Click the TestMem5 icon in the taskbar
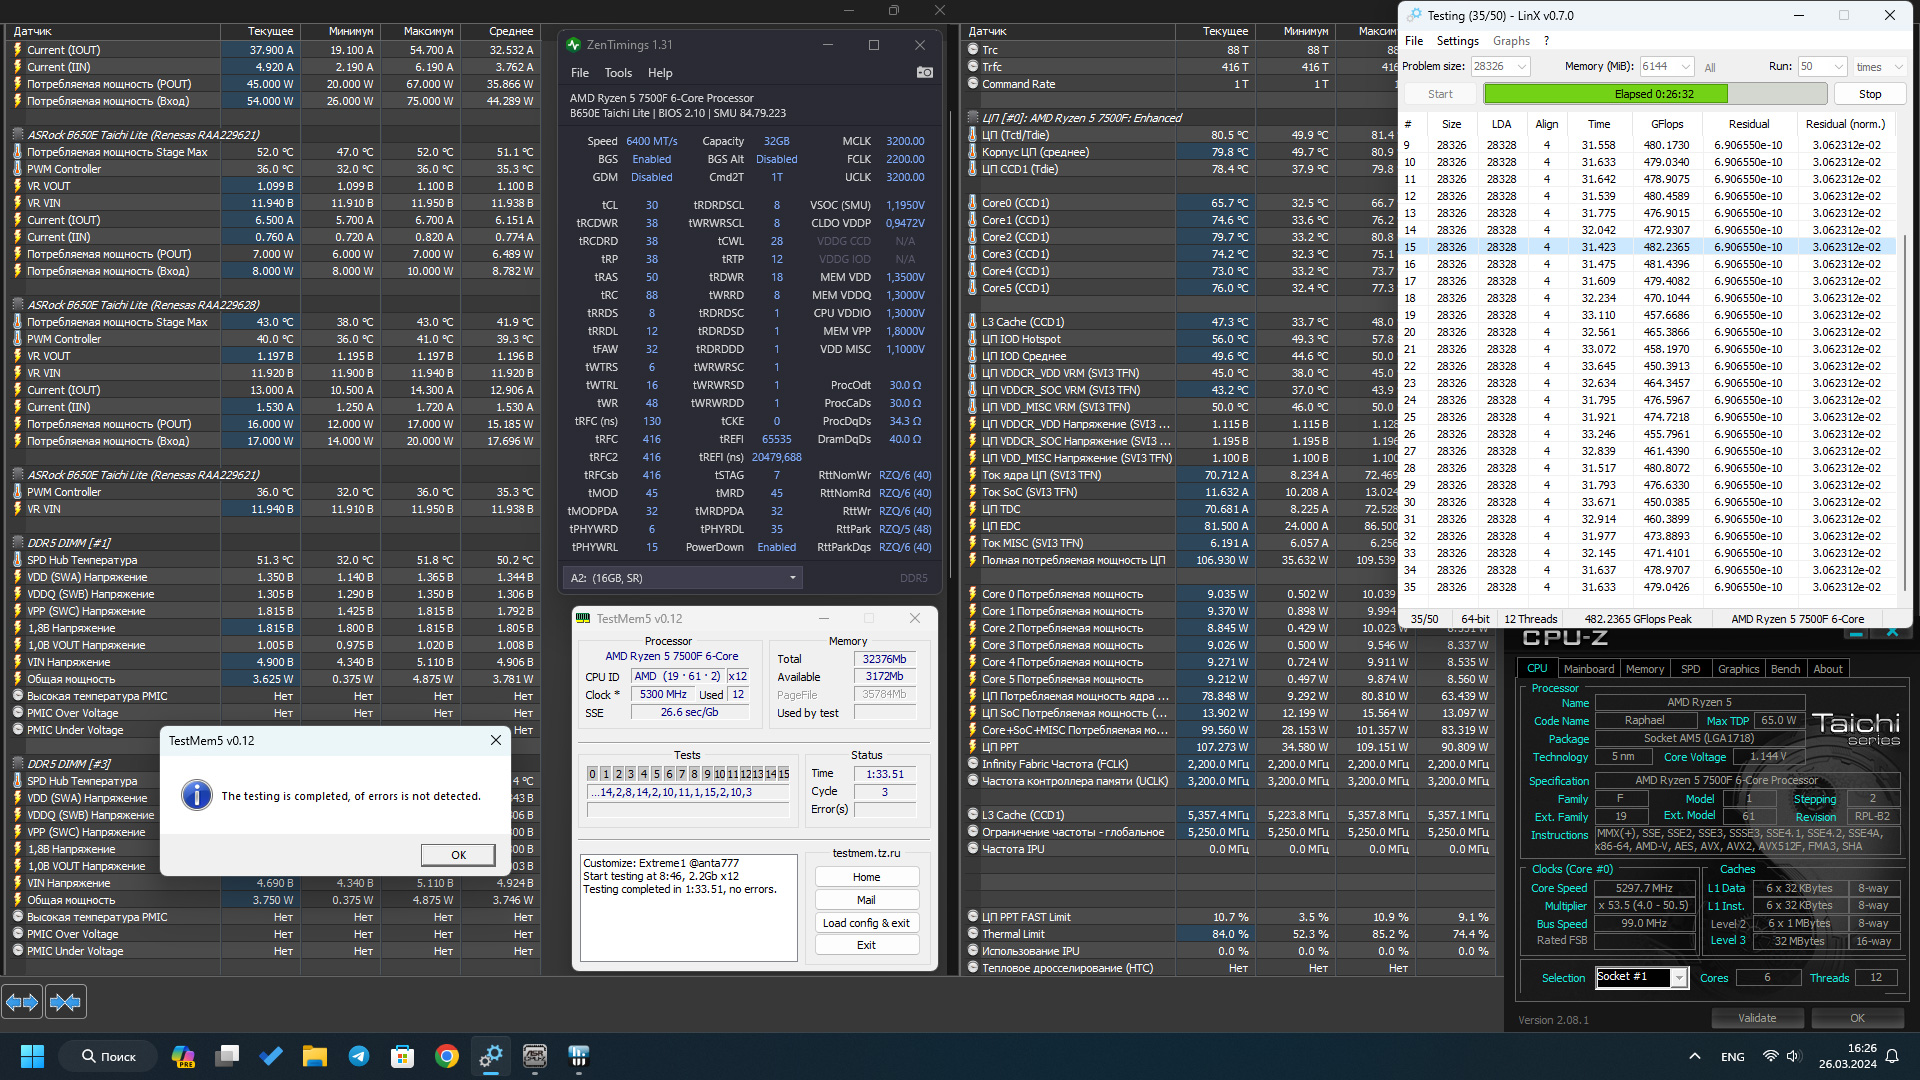The image size is (1920, 1080). coord(579,1056)
